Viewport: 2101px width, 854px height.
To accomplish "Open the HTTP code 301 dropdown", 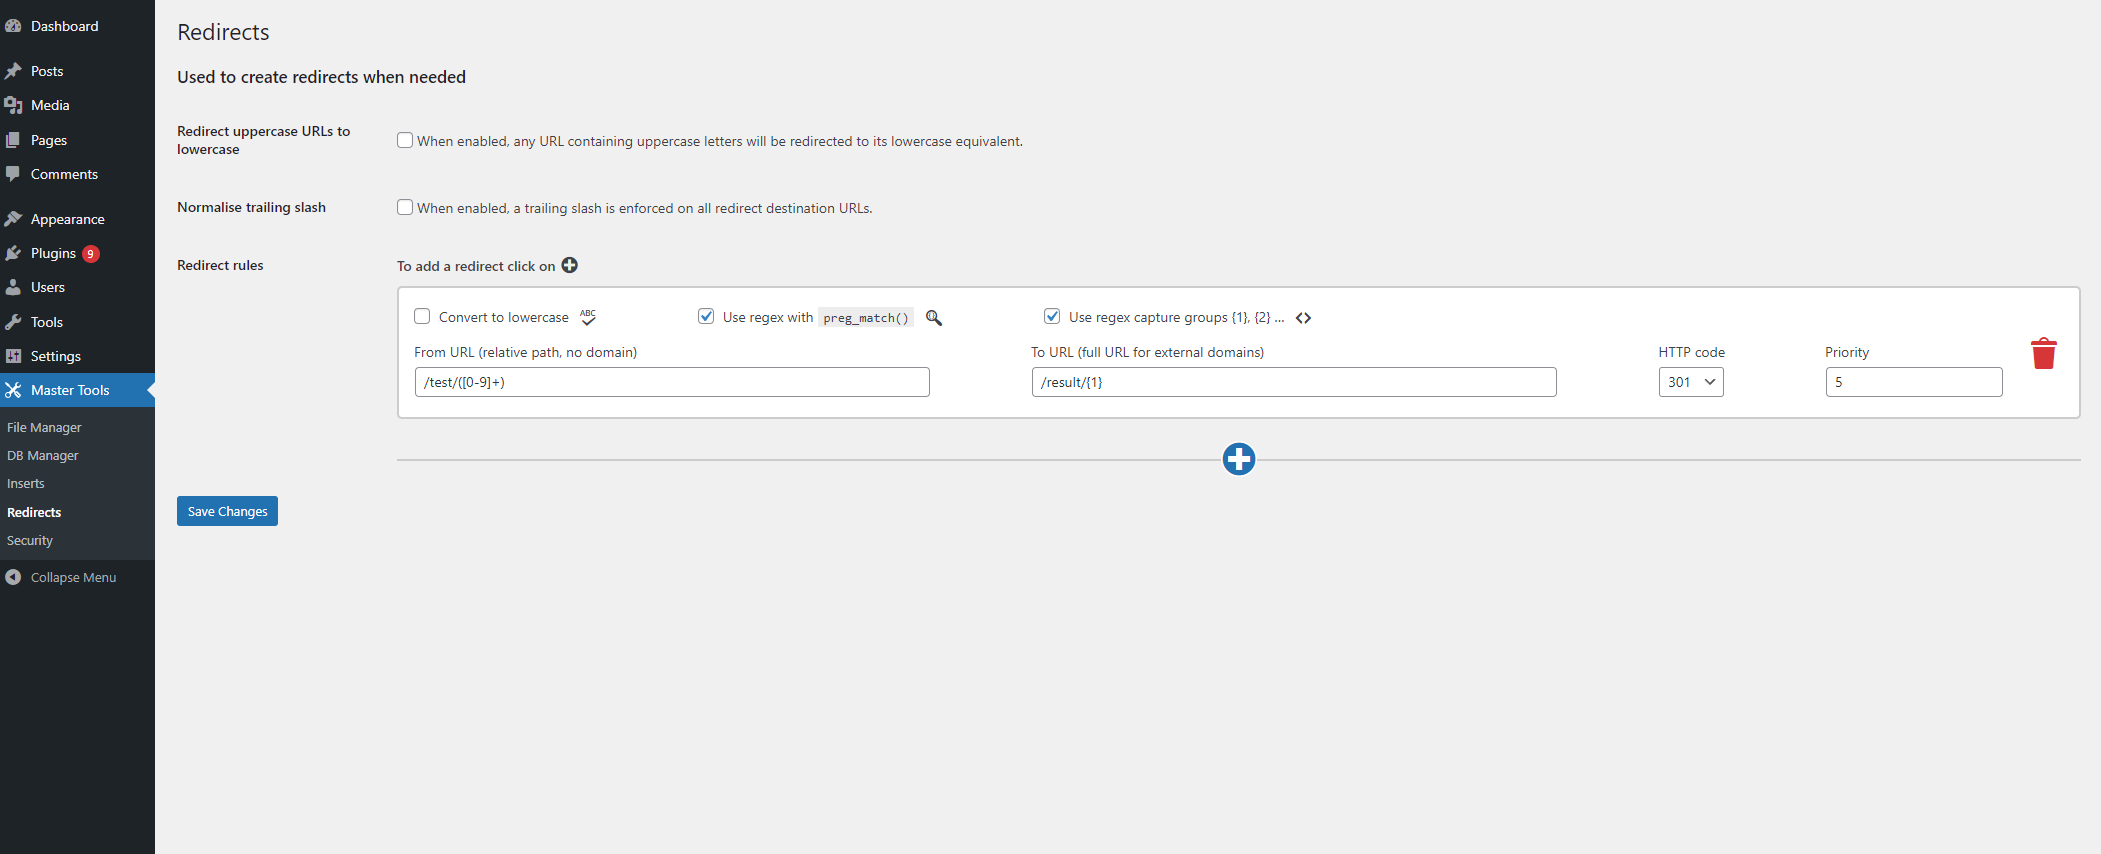I will [x=1691, y=382].
